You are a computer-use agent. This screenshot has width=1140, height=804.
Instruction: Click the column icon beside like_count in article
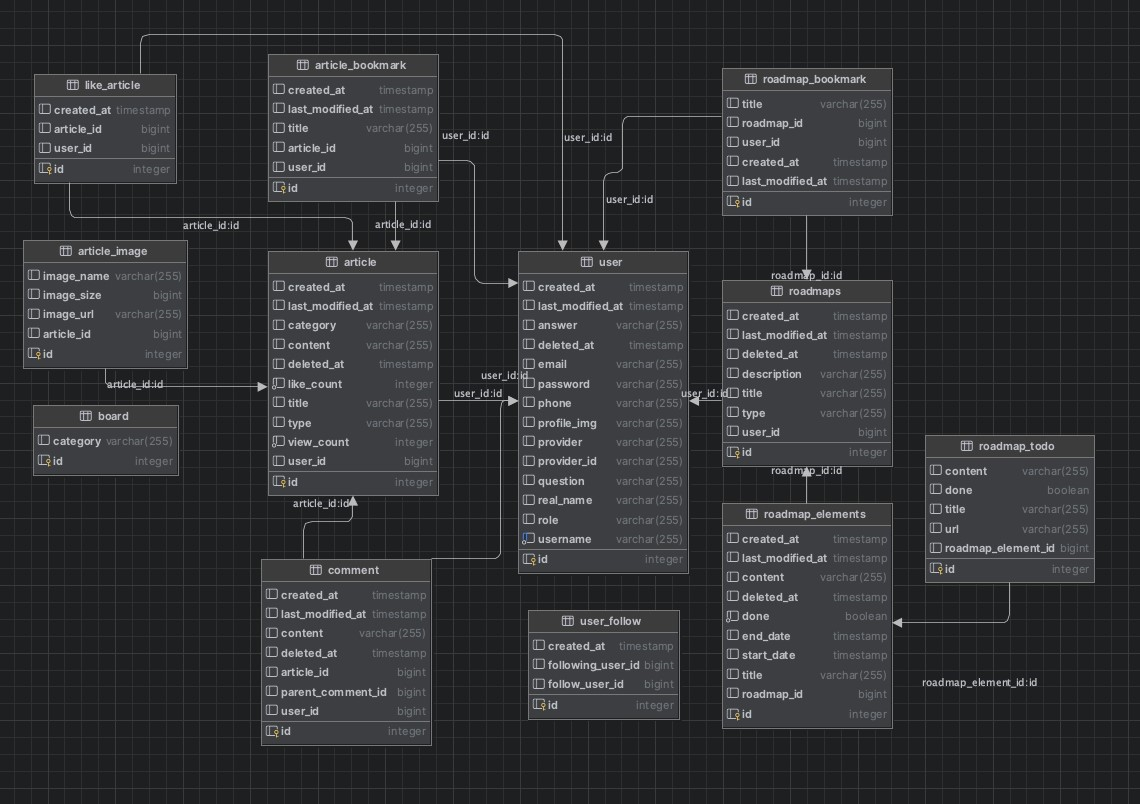point(278,384)
